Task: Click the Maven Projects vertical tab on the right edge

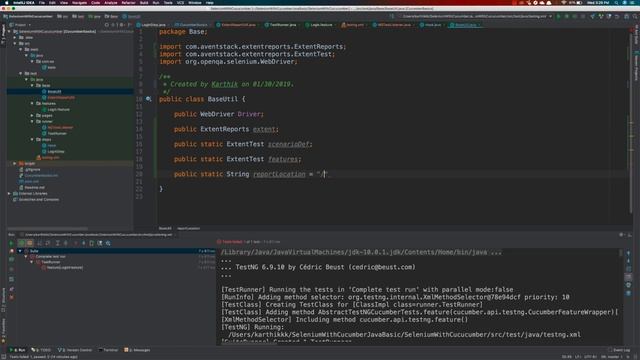Action: tap(636, 65)
